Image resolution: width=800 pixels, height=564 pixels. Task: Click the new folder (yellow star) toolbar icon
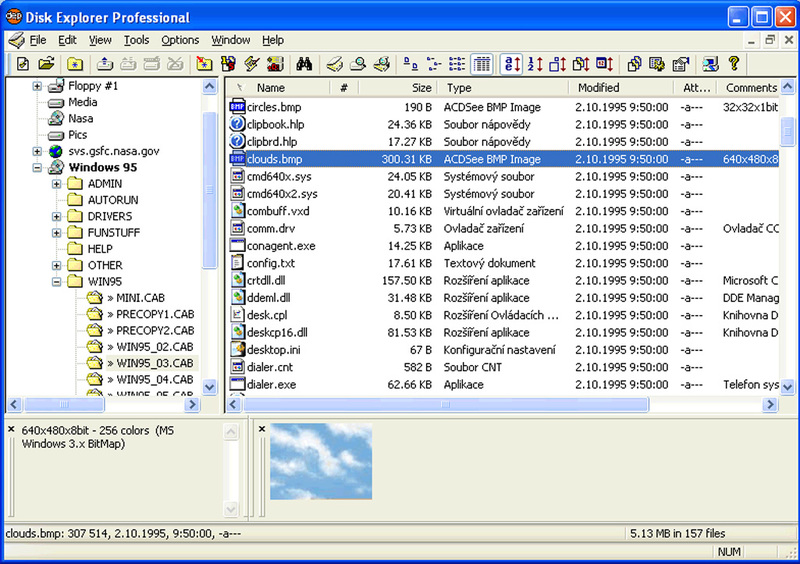pos(75,64)
